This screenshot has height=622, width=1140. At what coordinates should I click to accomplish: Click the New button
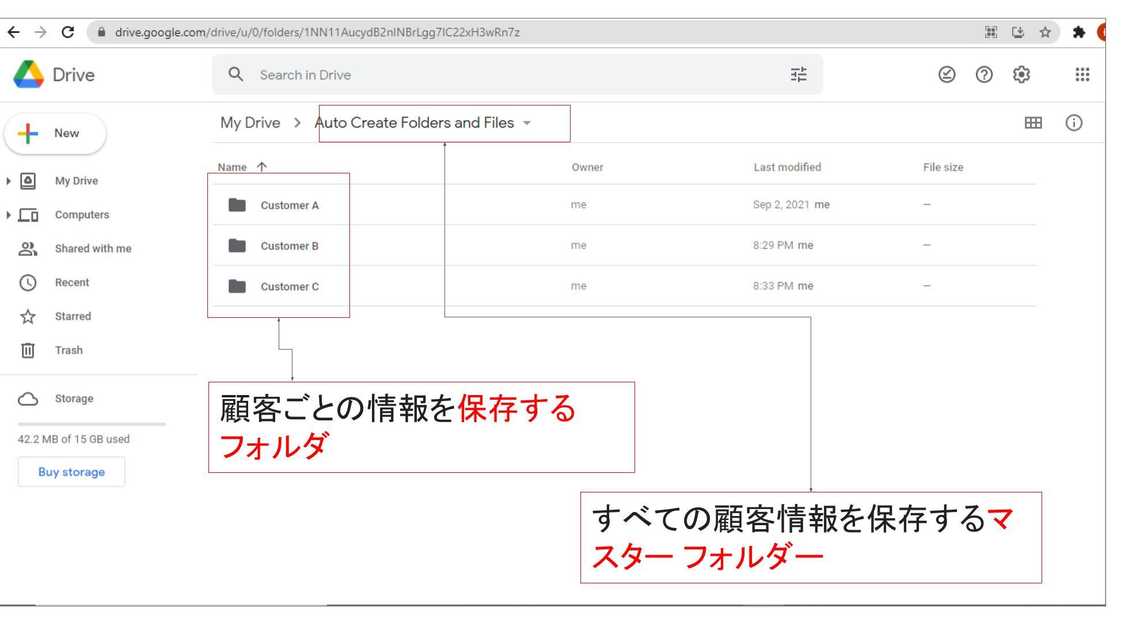pos(55,134)
